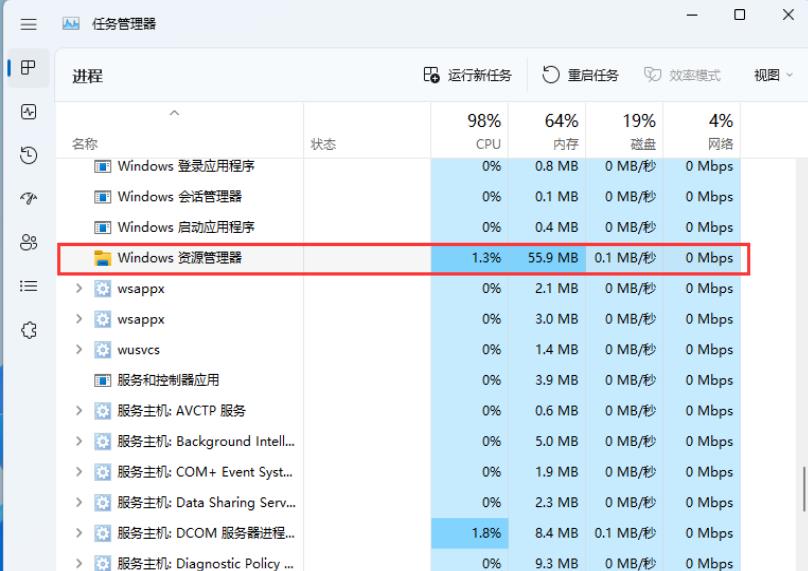
Task: Minimize the Task Manager window
Action: coord(692,15)
